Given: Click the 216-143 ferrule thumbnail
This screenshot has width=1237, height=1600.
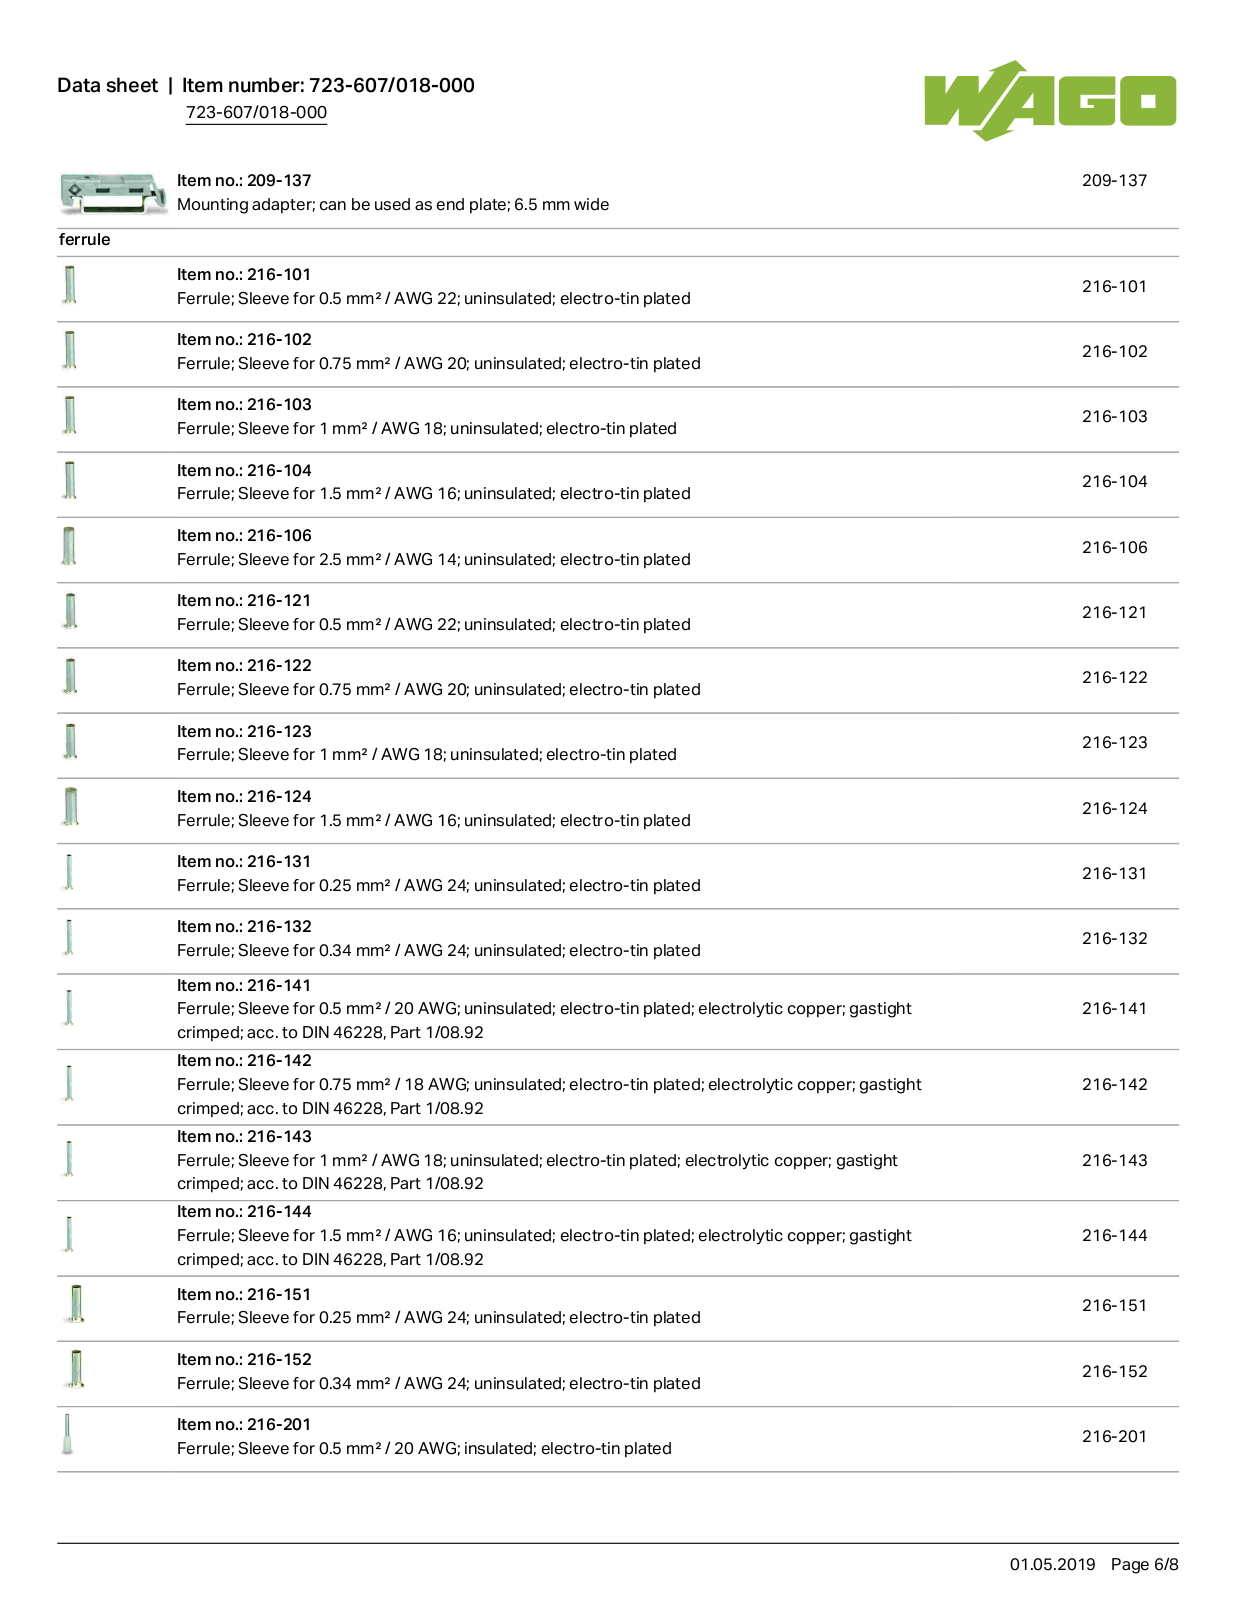Looking at the screenshot, I should click(69, 1160).
